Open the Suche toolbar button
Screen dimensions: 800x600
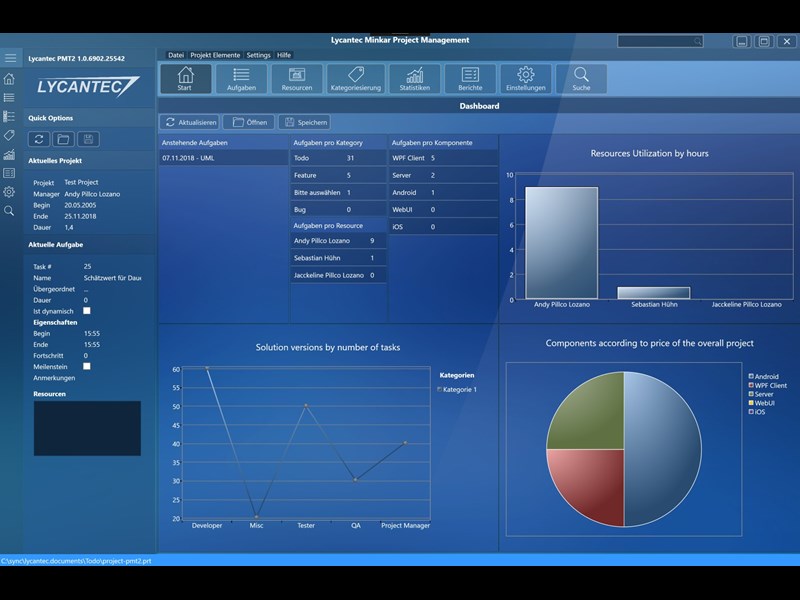(581, 79)
